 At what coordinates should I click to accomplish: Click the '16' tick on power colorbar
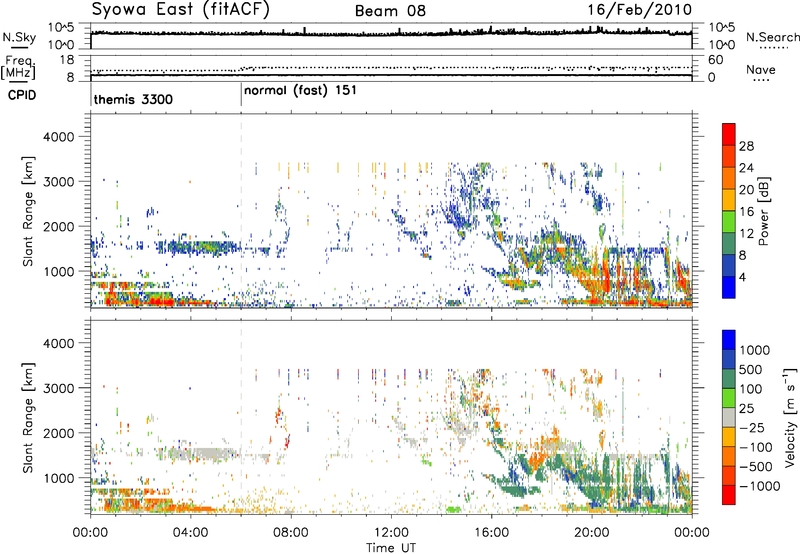[746, 212]
